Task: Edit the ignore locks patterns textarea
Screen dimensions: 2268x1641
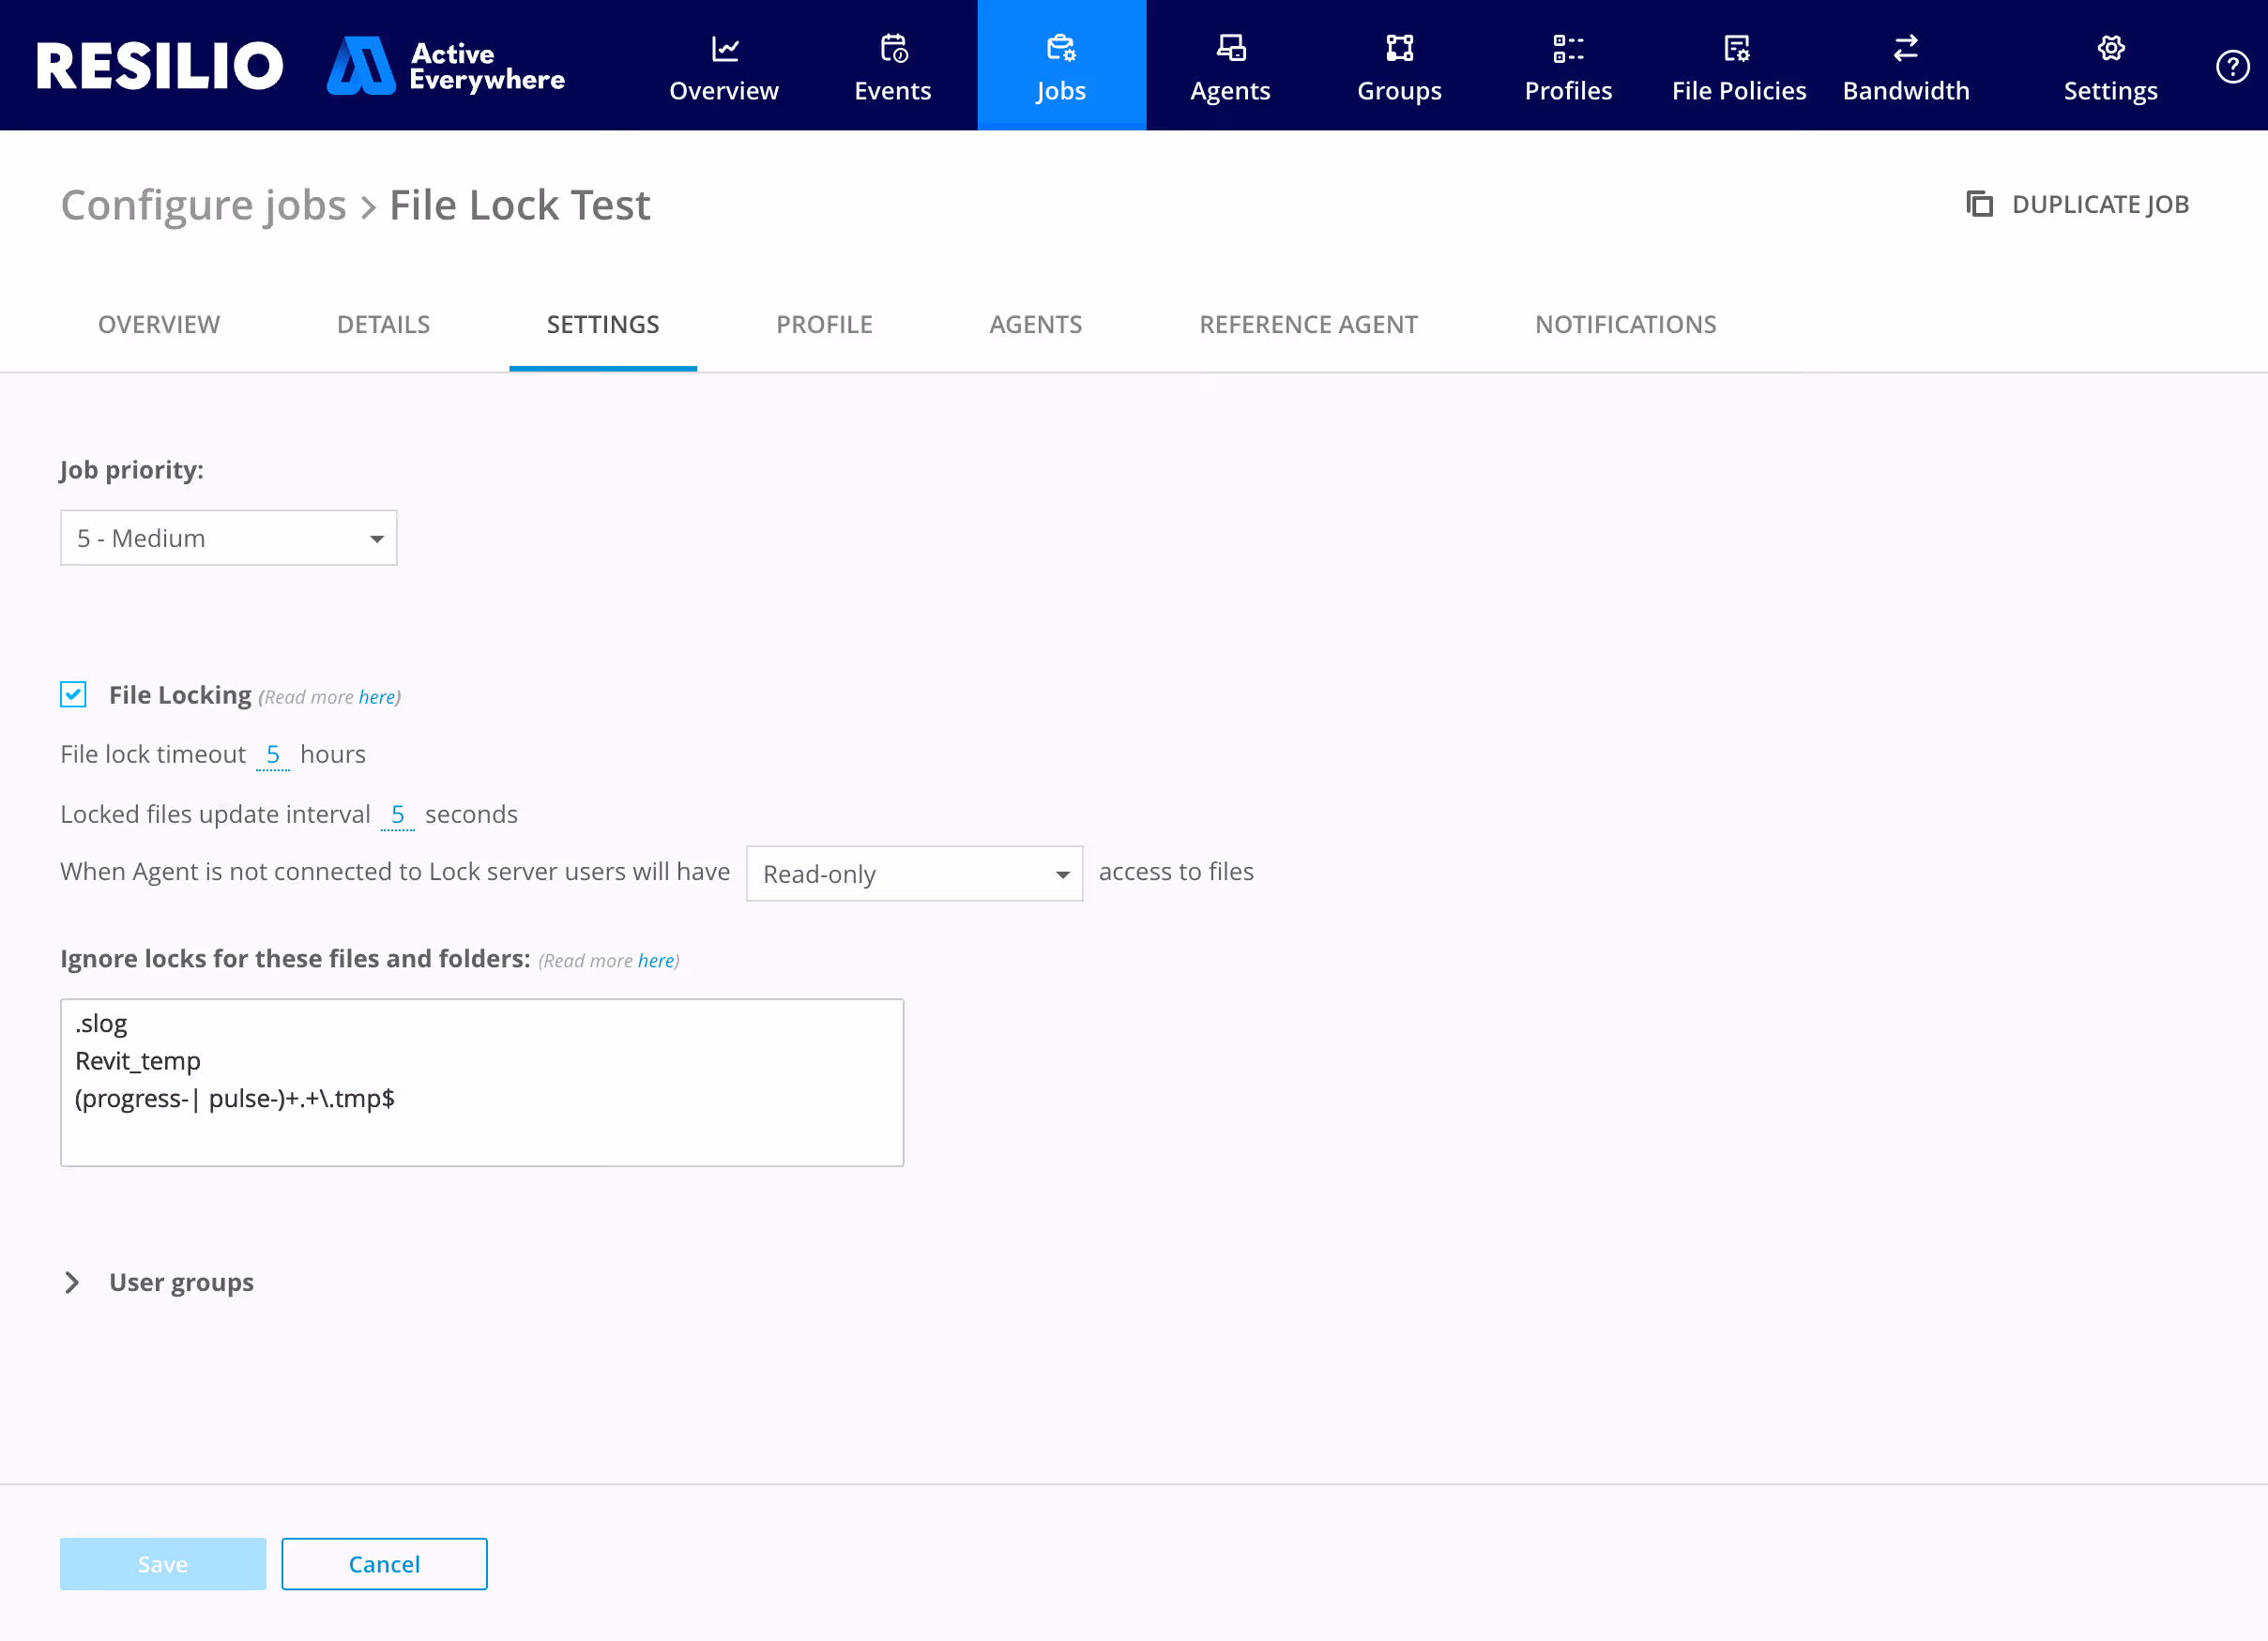Action: pos(482,1082)
